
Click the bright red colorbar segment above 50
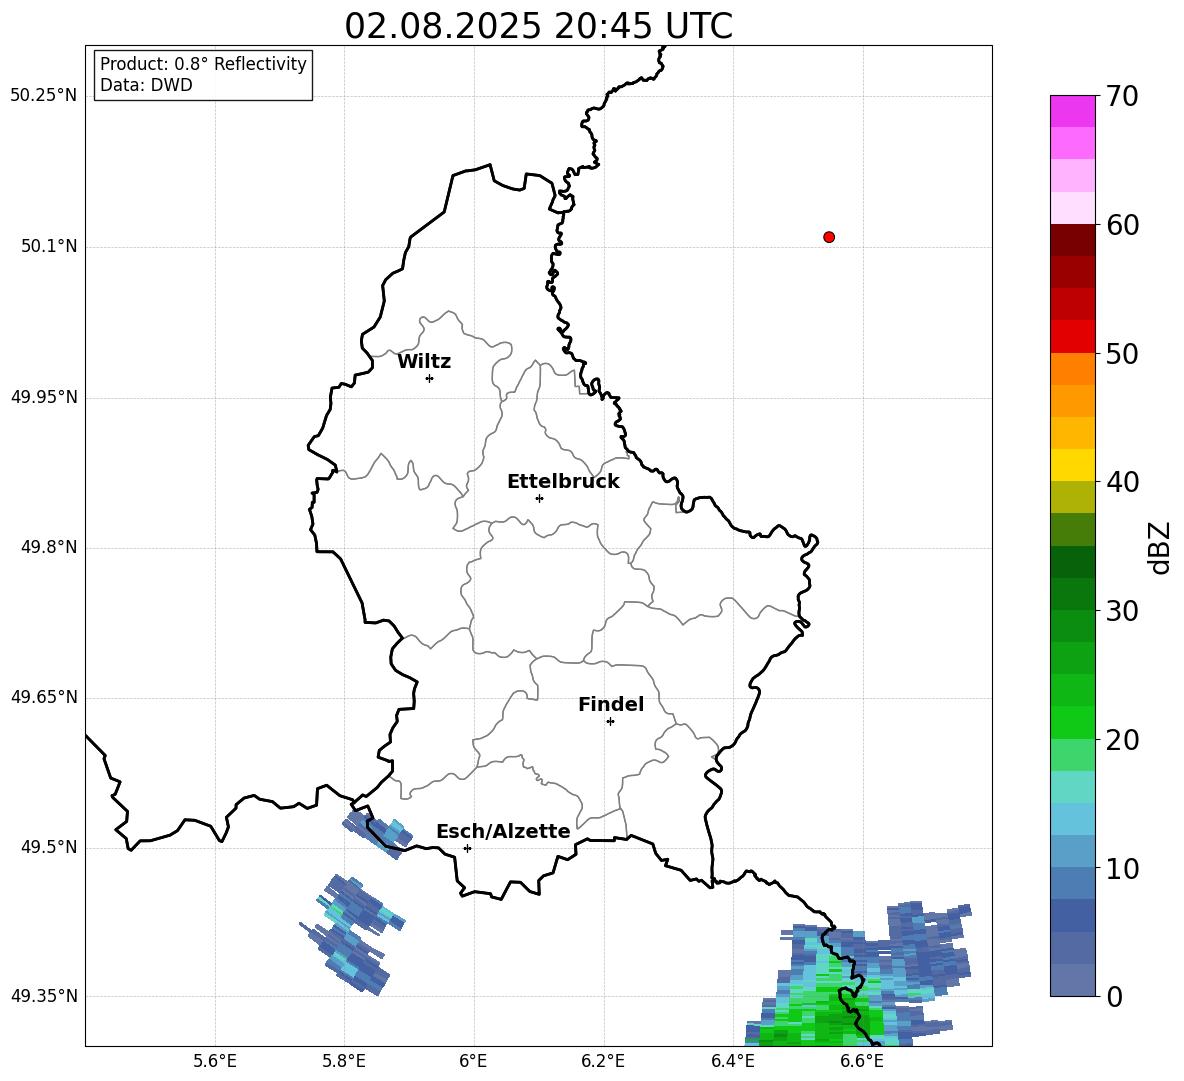pyautogui.click(x=1072, y=336)
